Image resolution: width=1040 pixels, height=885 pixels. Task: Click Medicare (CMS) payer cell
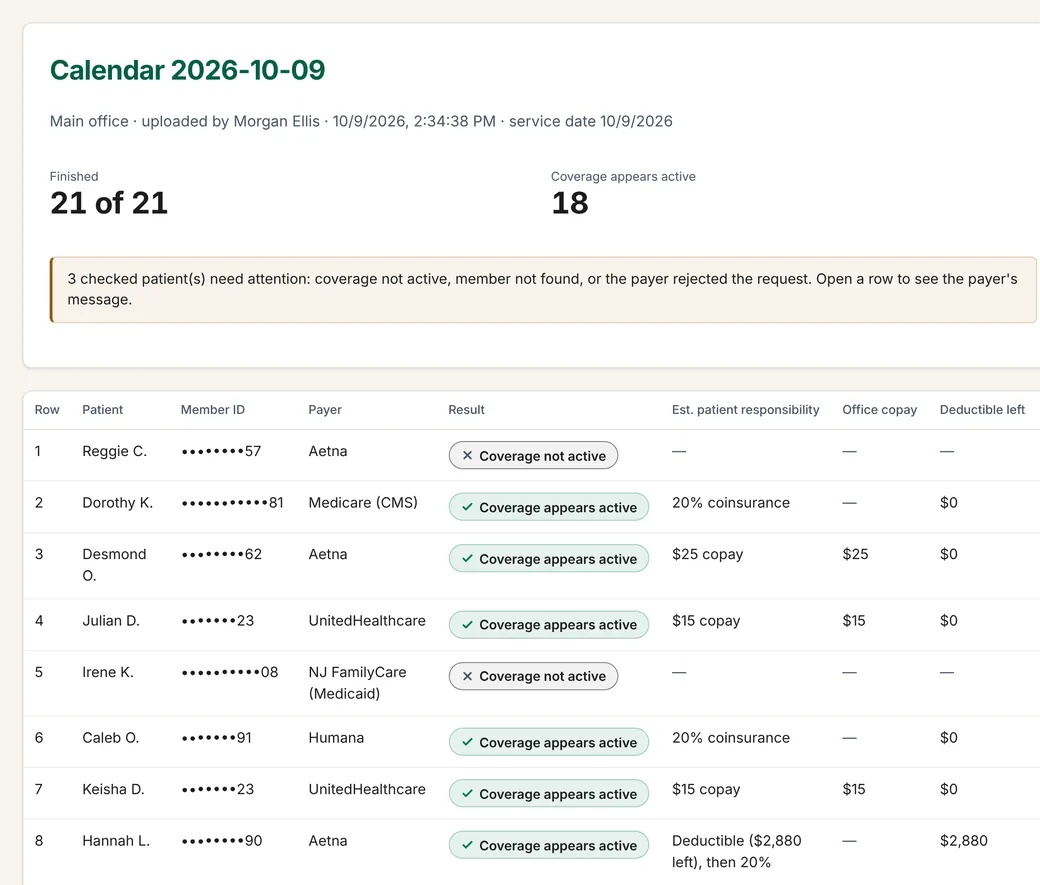(x=363, y=503)
